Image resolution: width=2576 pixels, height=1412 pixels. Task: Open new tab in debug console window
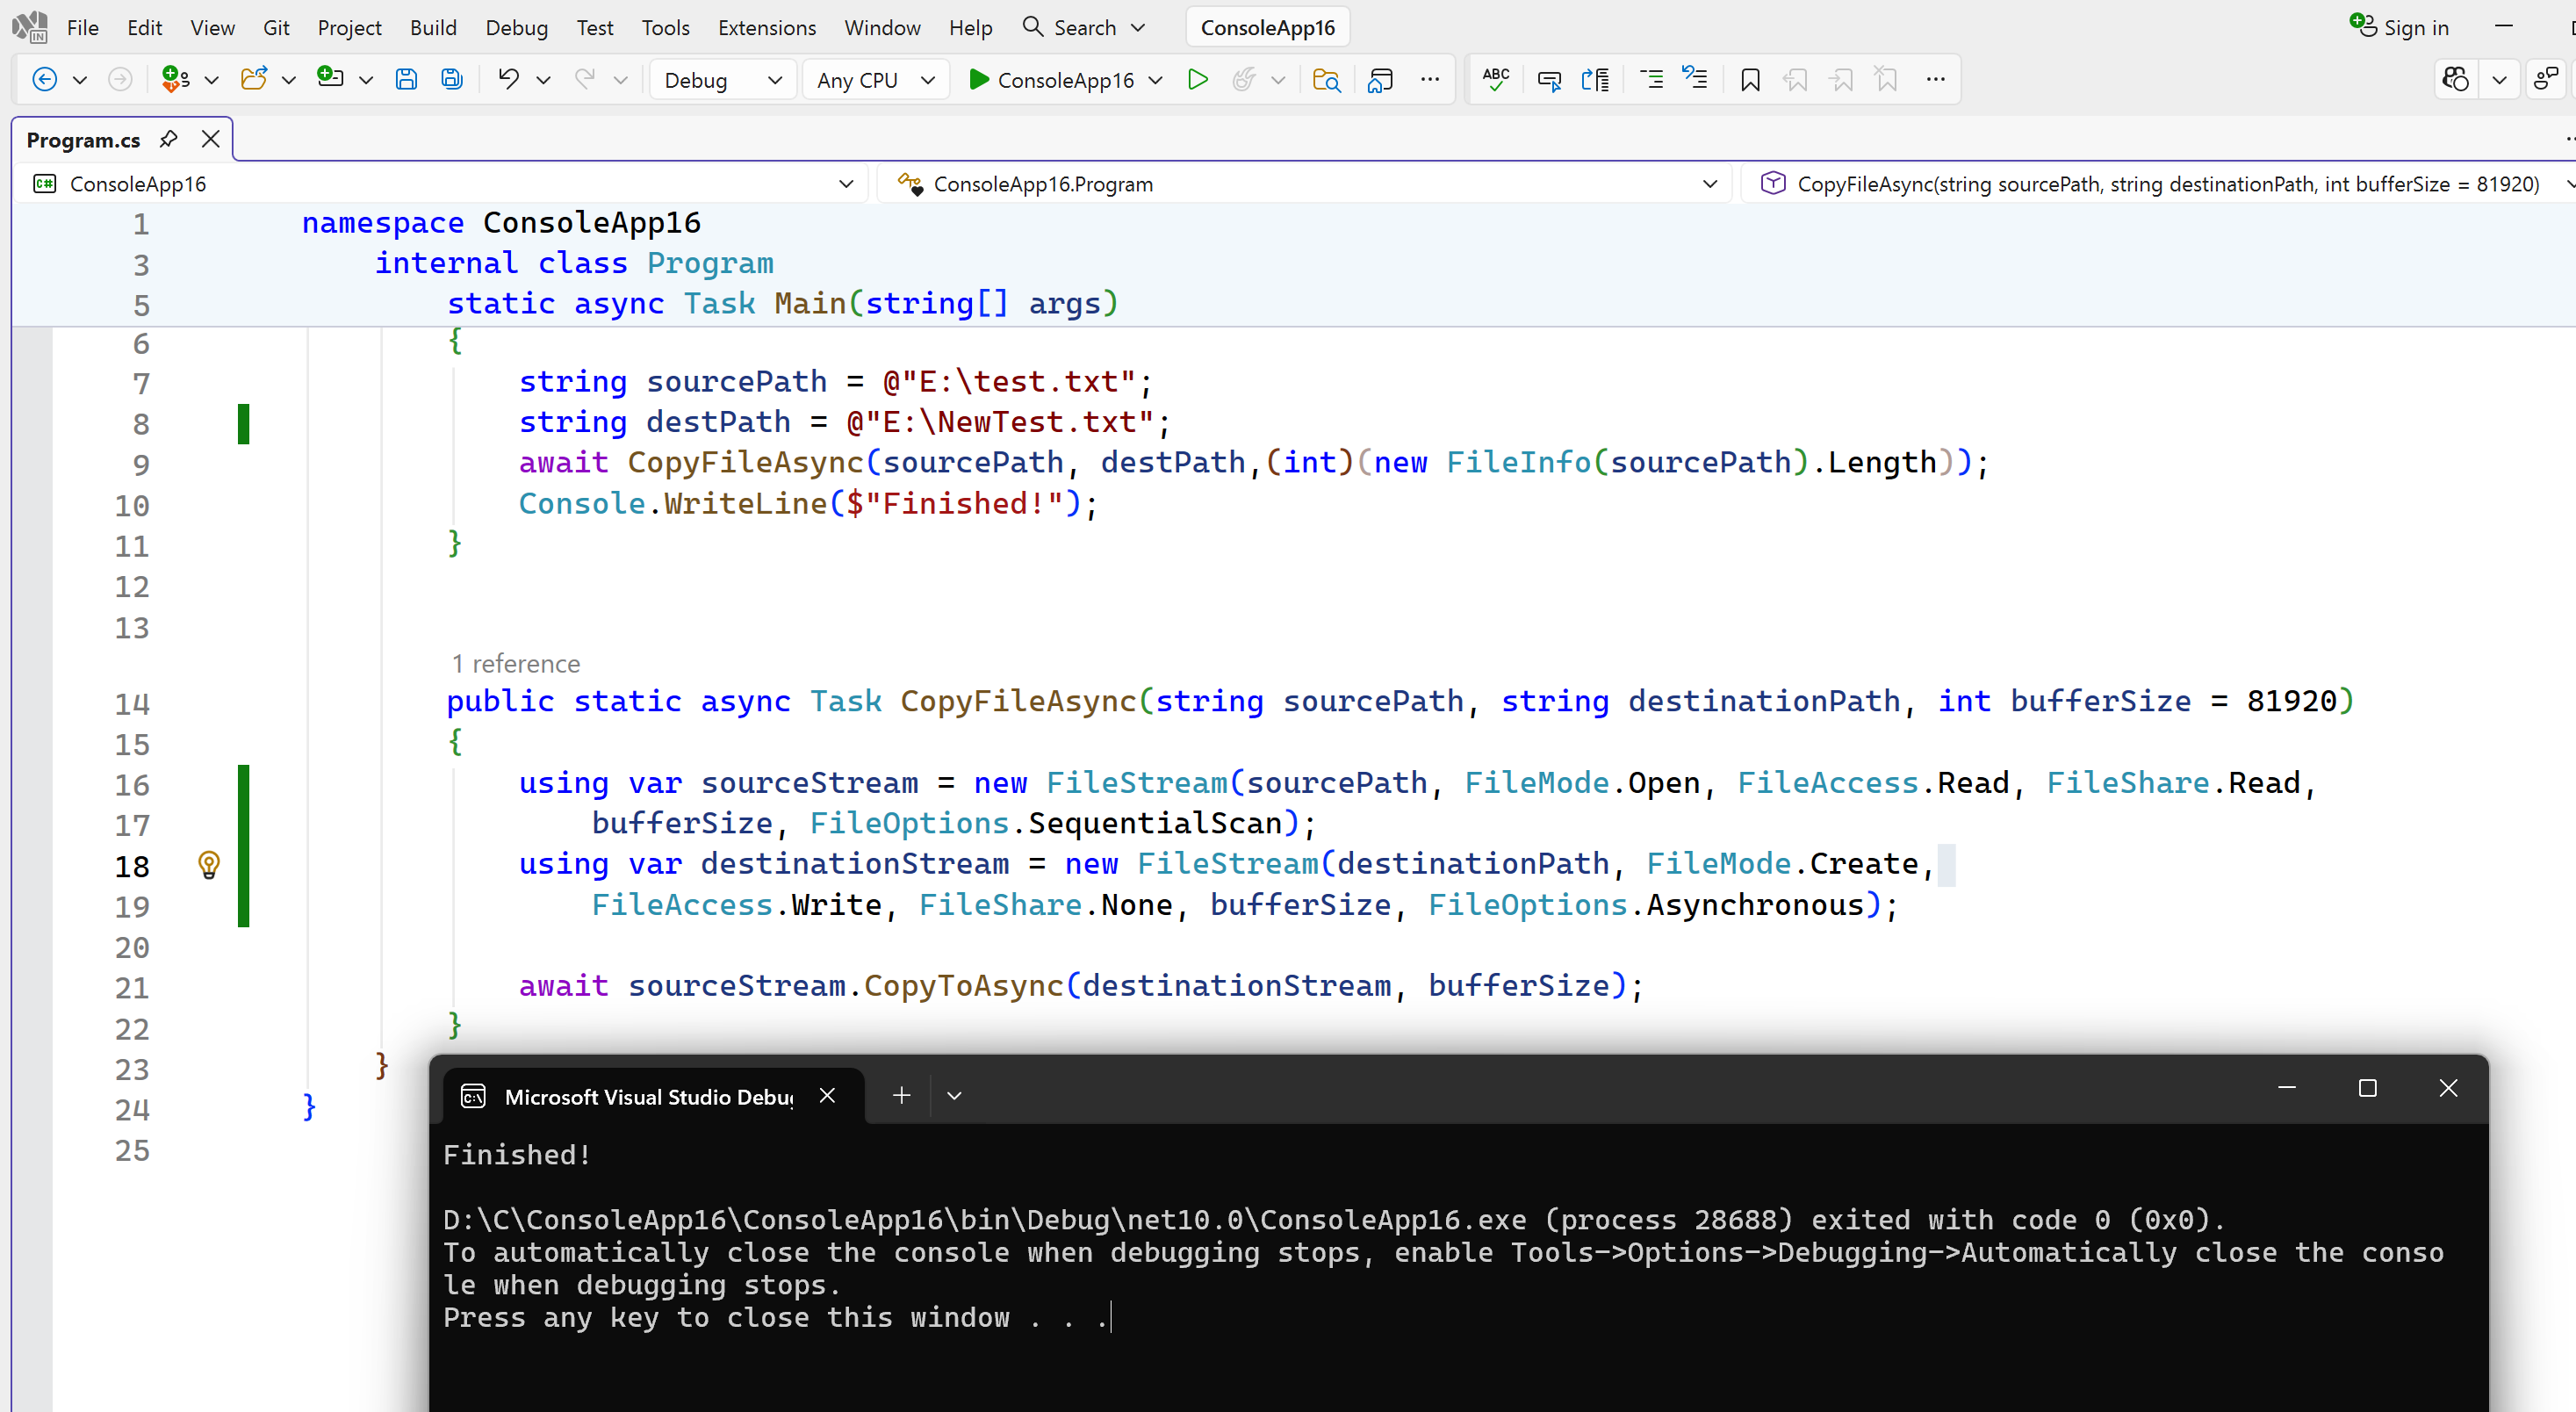(x=901, y=1095)
